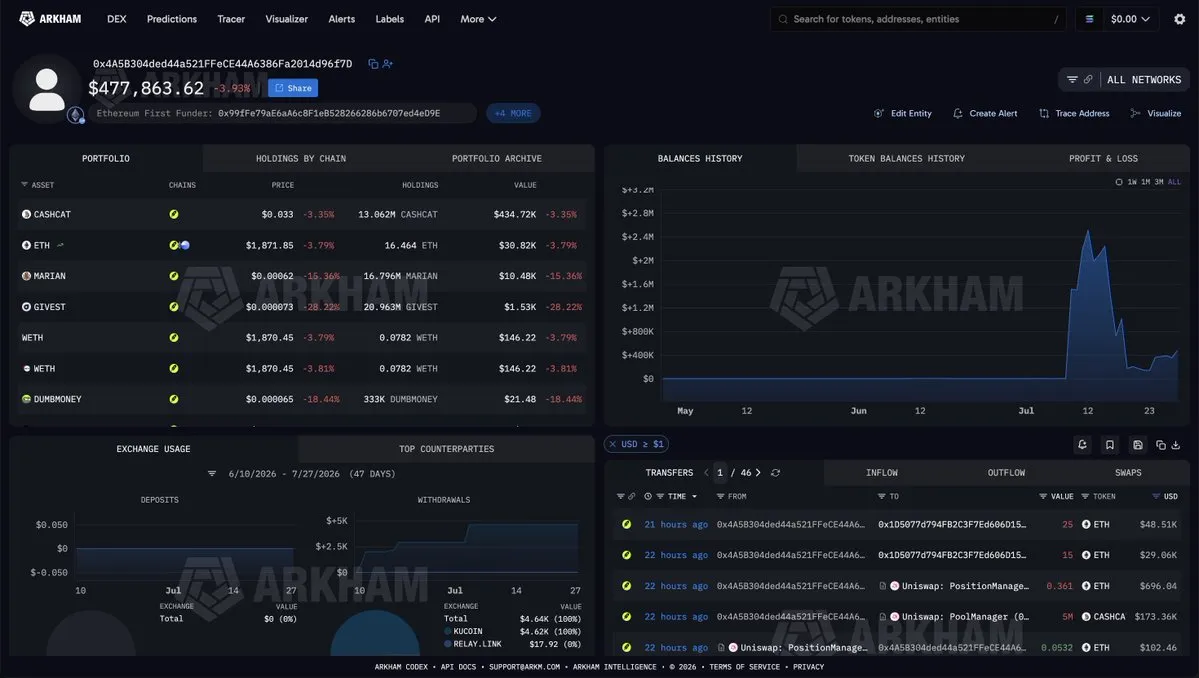Select the 1W range on balances chart

(1131, 182)
